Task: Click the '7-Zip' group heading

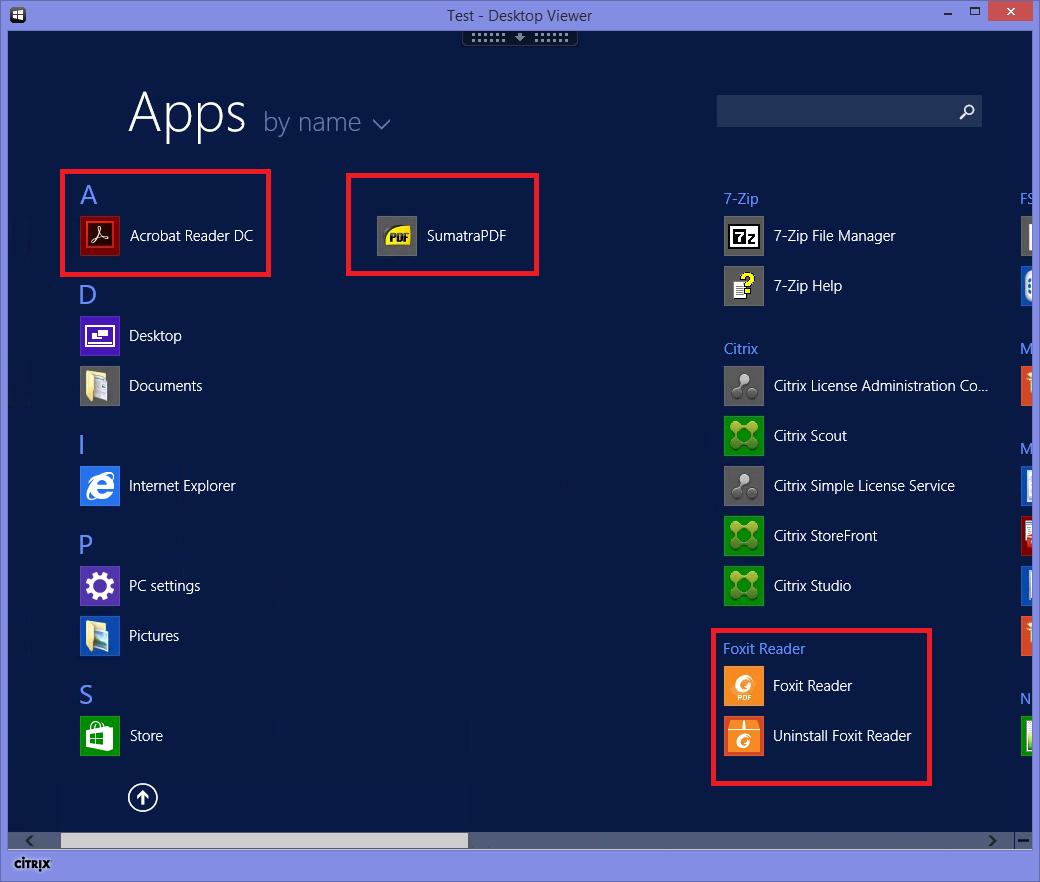Action: [x=741, y=199]
